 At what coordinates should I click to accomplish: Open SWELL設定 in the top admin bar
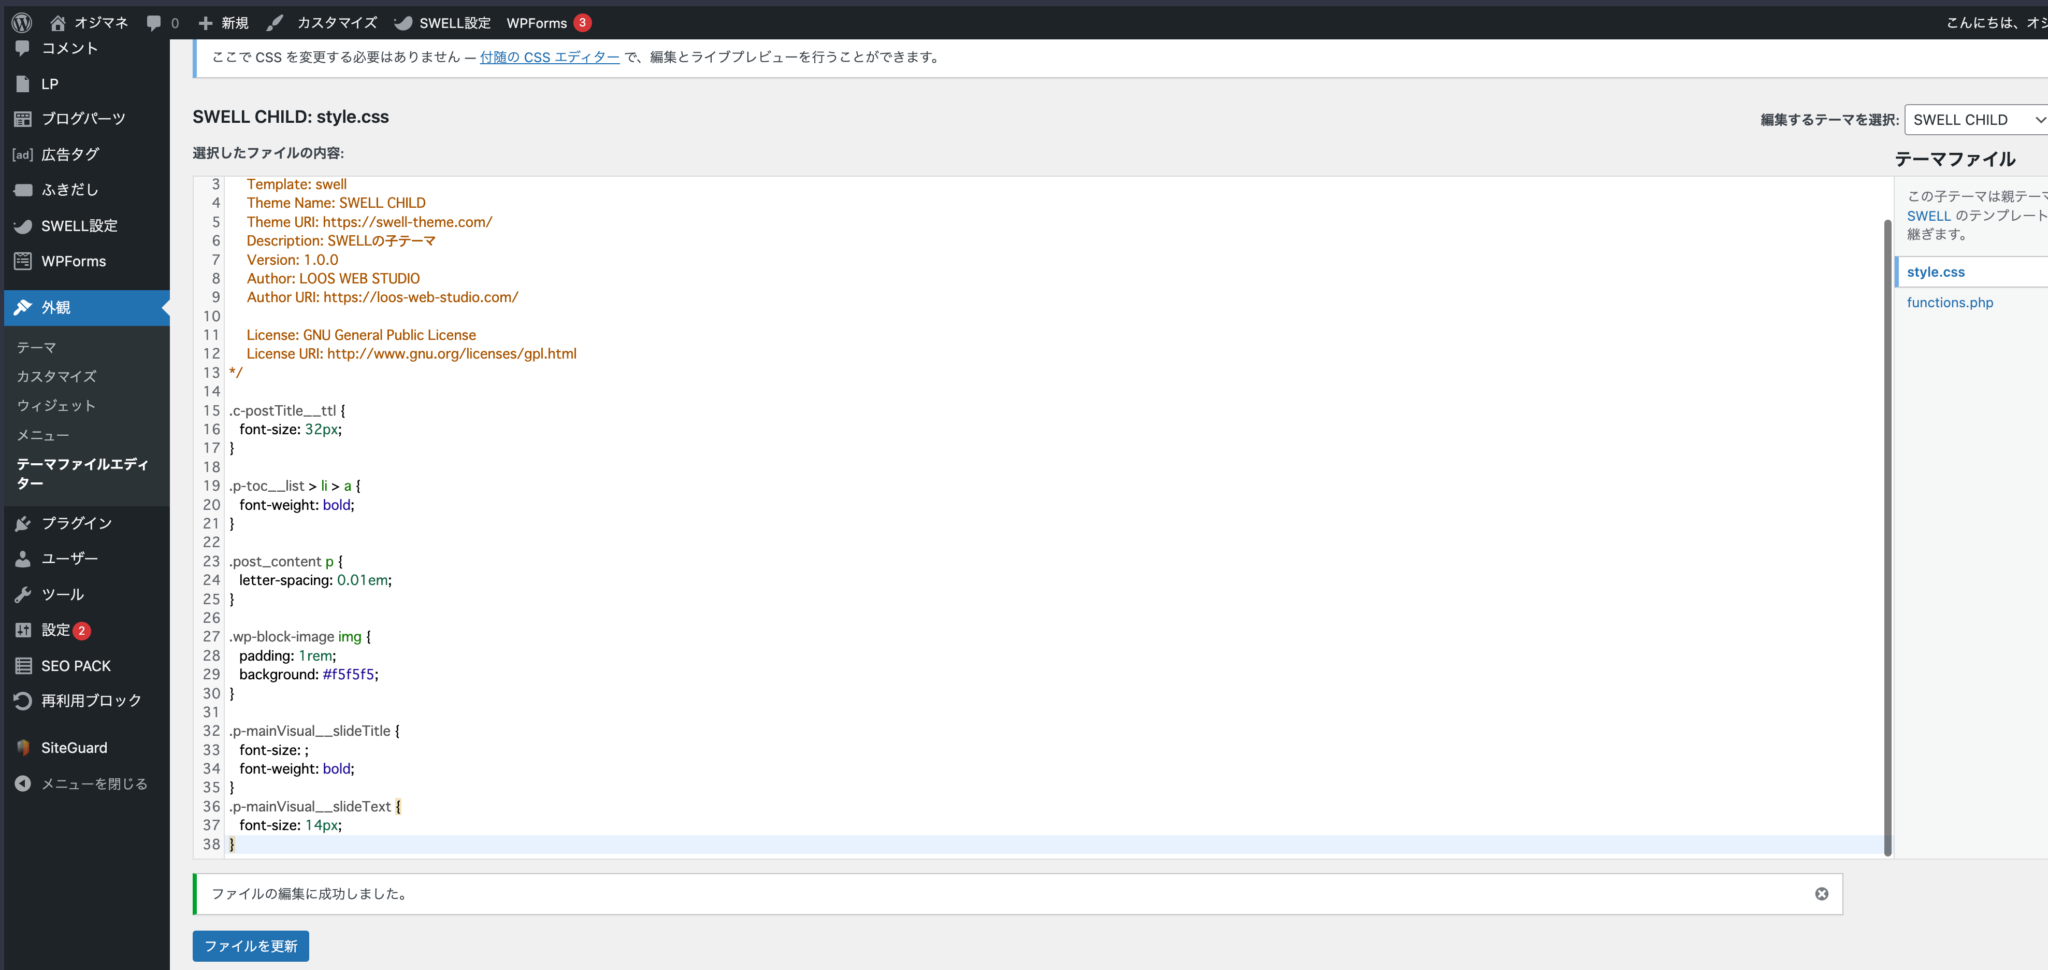(443, 22)
